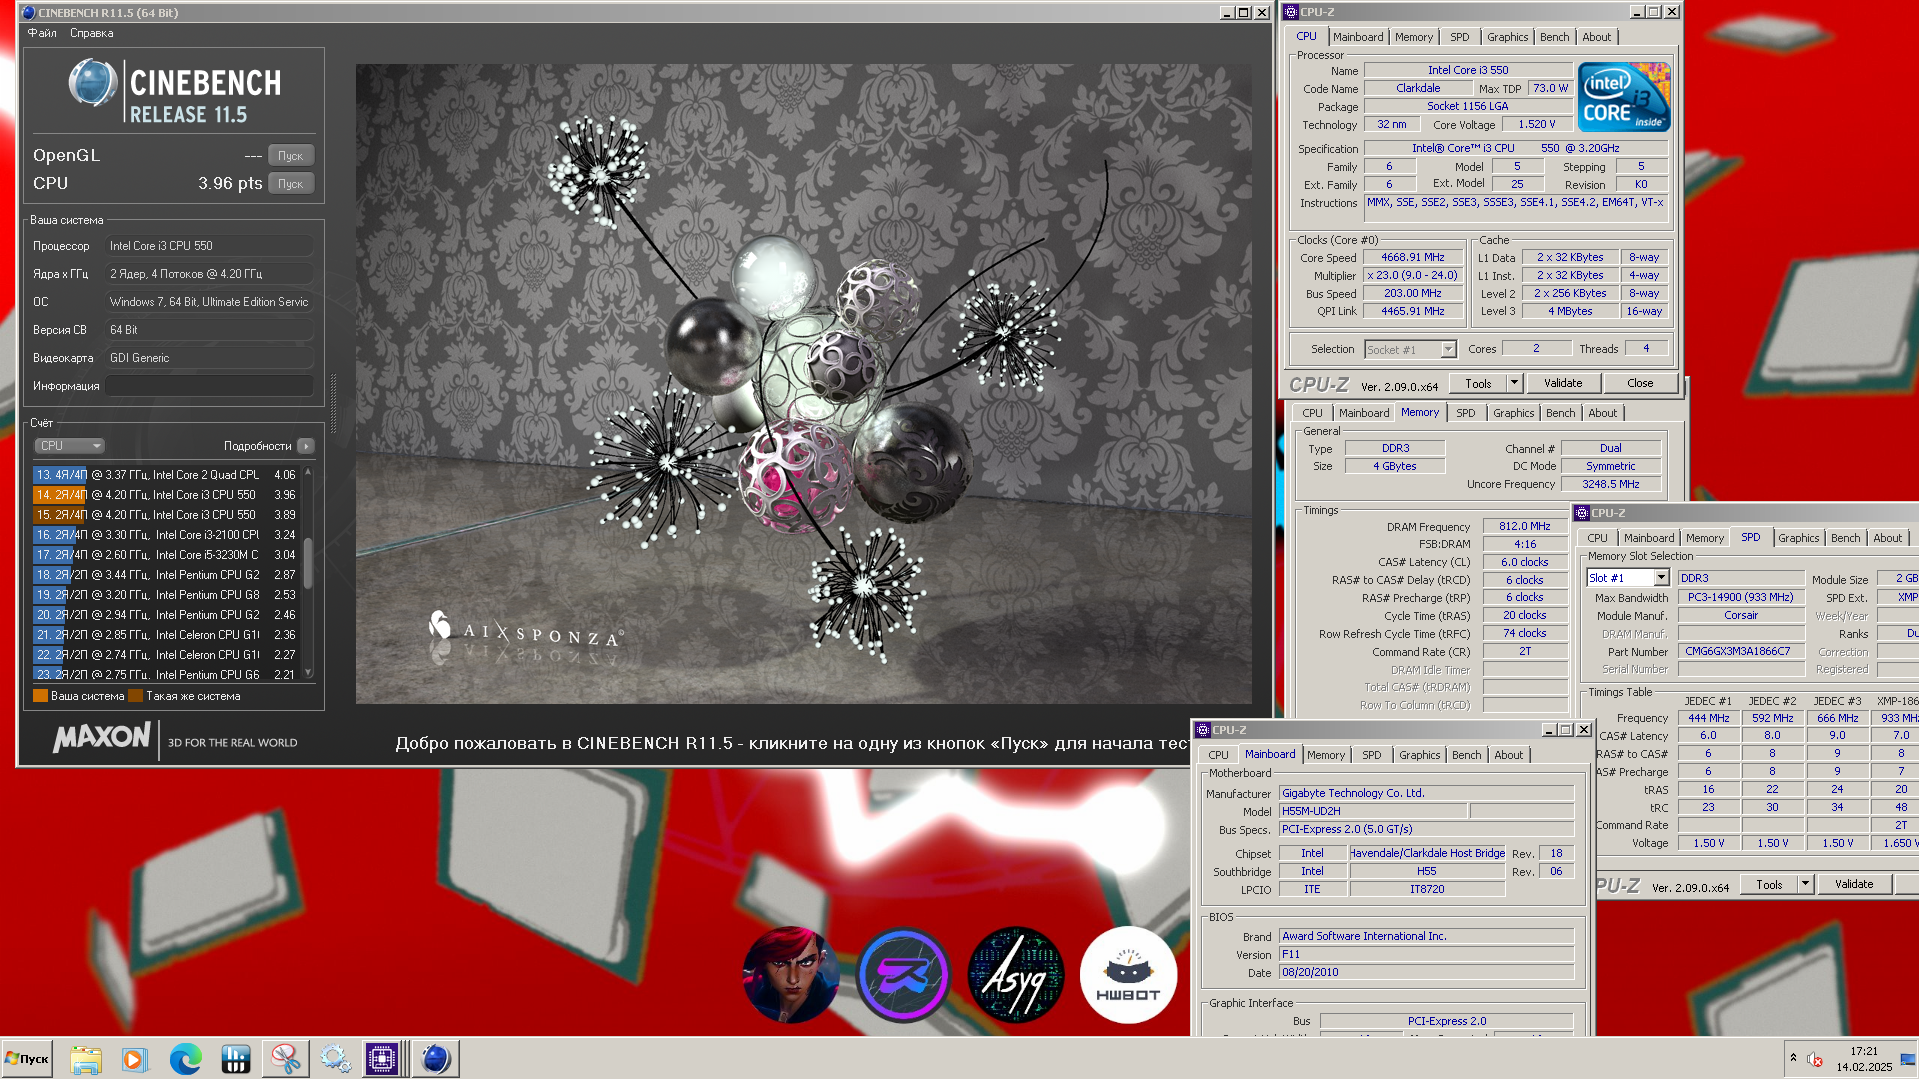The height and width of the screenshot is (1079, 1919).
Task: Open About tab in top CPU-Z window
Action: tap(1596, 37)
